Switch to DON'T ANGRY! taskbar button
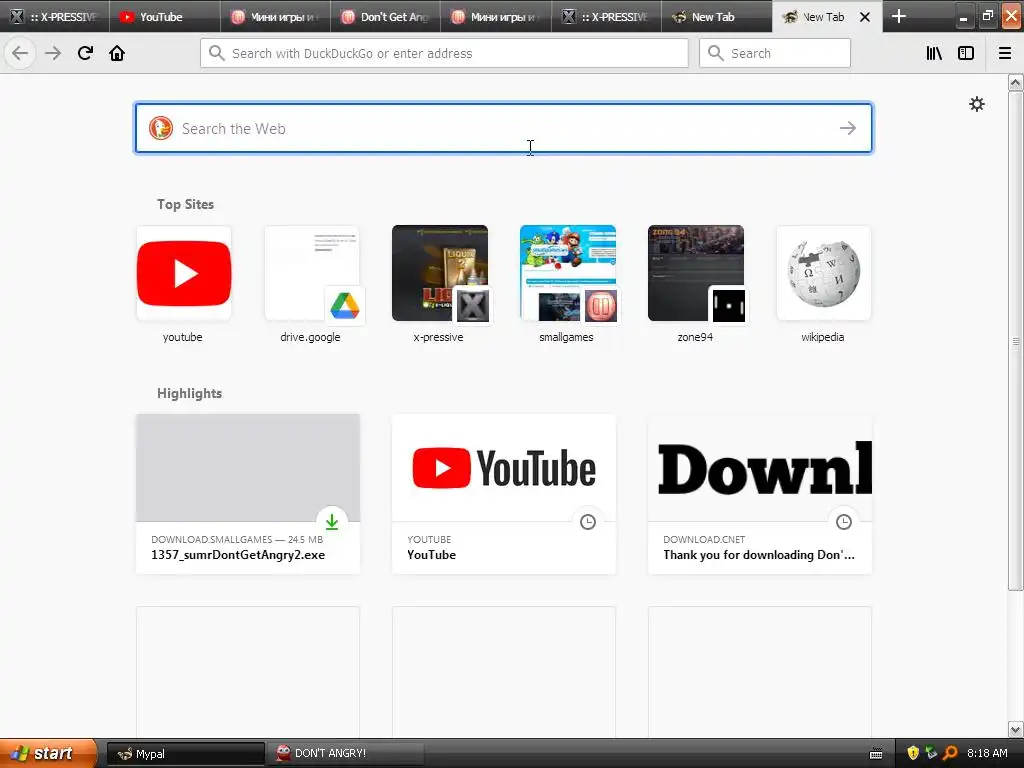This screenshot has width=1024, height=768. pyautogui.click(x=345, y=754)
